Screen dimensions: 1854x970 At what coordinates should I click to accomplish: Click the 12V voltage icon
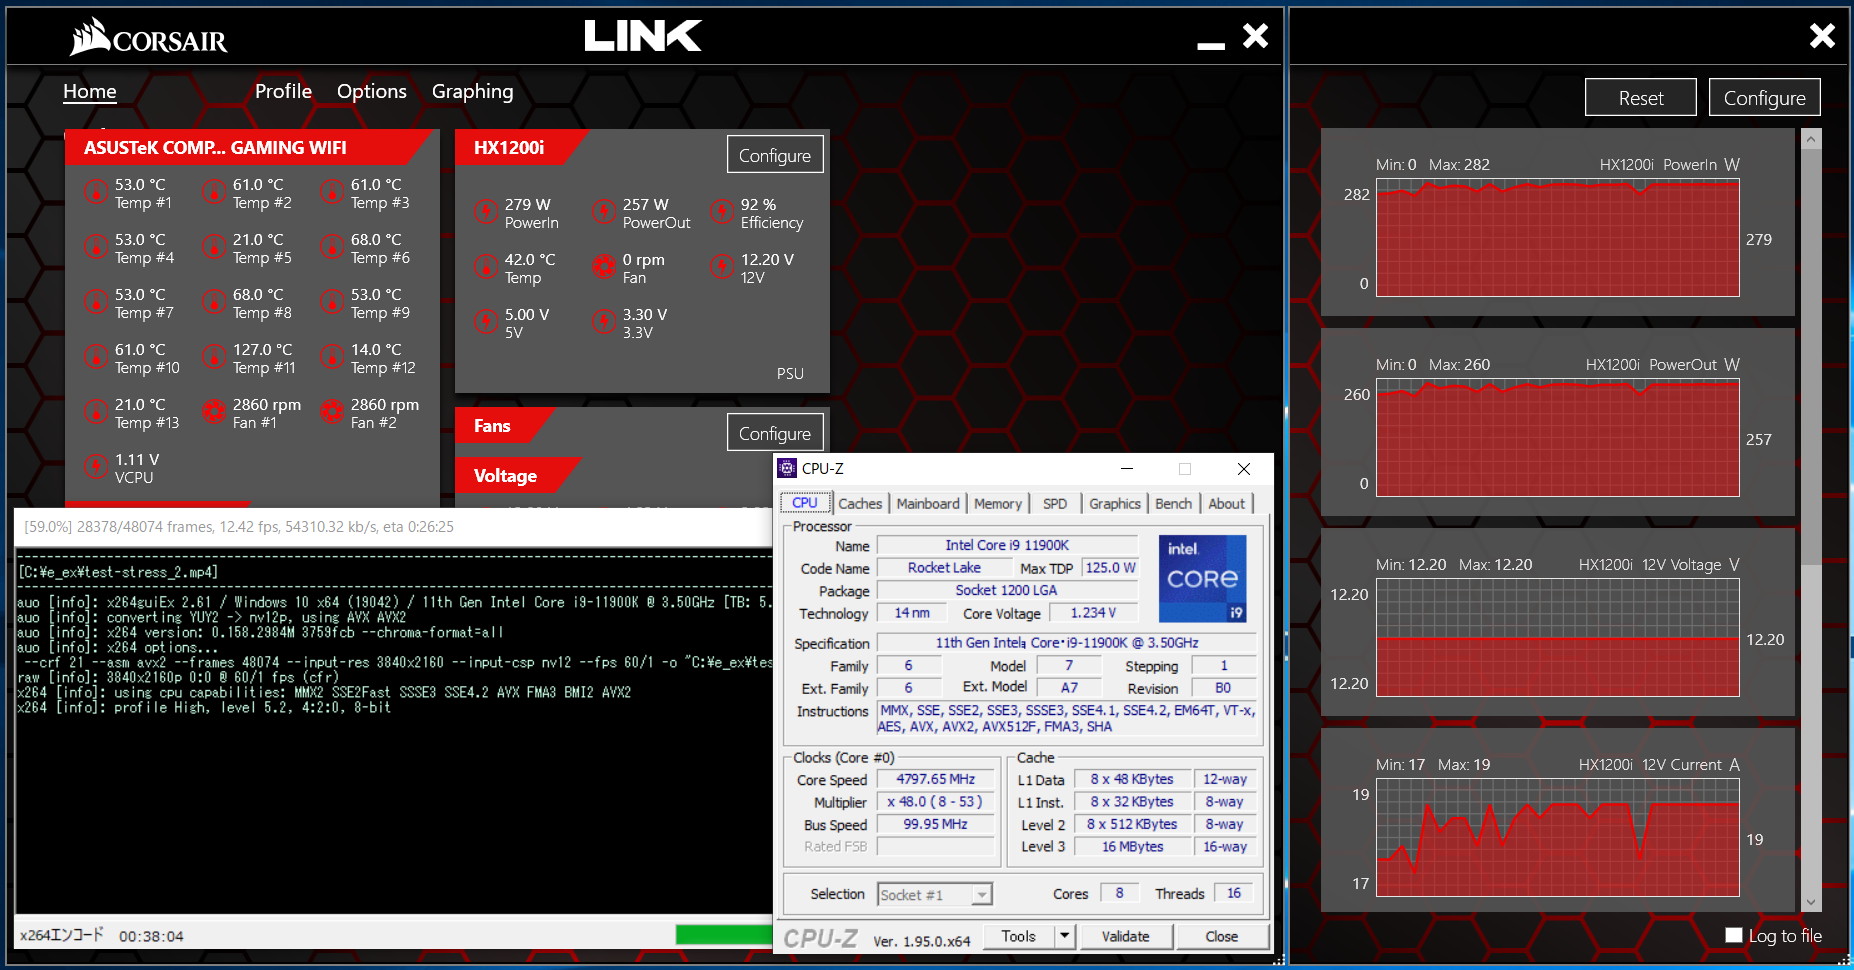pos(722,266)
